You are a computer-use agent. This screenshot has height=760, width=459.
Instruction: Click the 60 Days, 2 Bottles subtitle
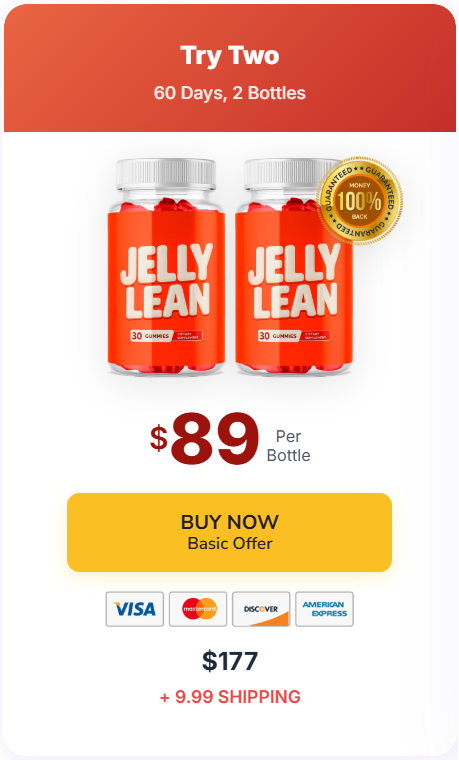click(230, 93)
